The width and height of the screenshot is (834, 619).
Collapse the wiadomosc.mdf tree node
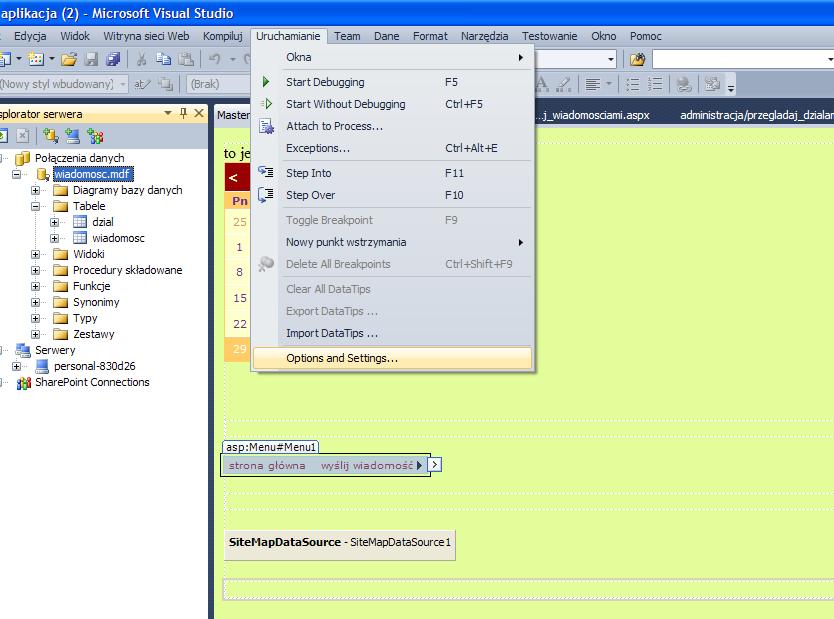pyautogui.click(x=16, y=174)
